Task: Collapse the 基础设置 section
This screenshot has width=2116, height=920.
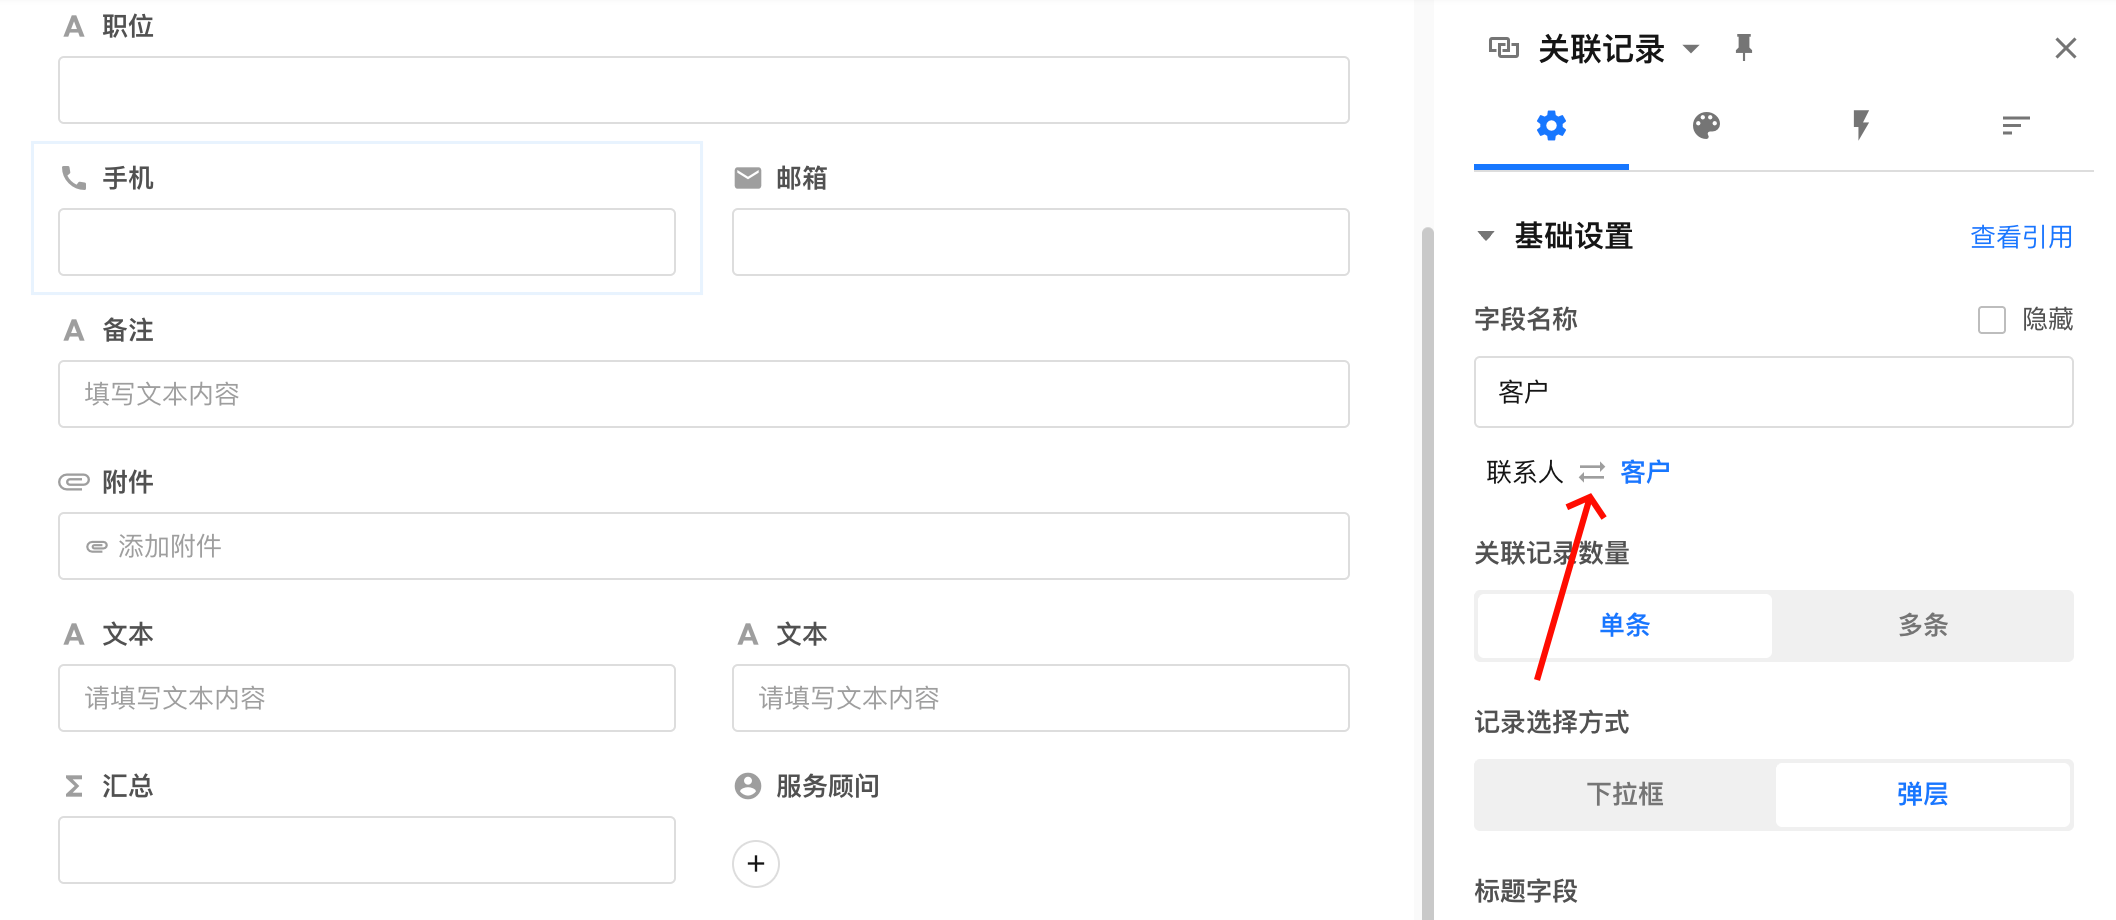Action: [x=1486, y=237]
